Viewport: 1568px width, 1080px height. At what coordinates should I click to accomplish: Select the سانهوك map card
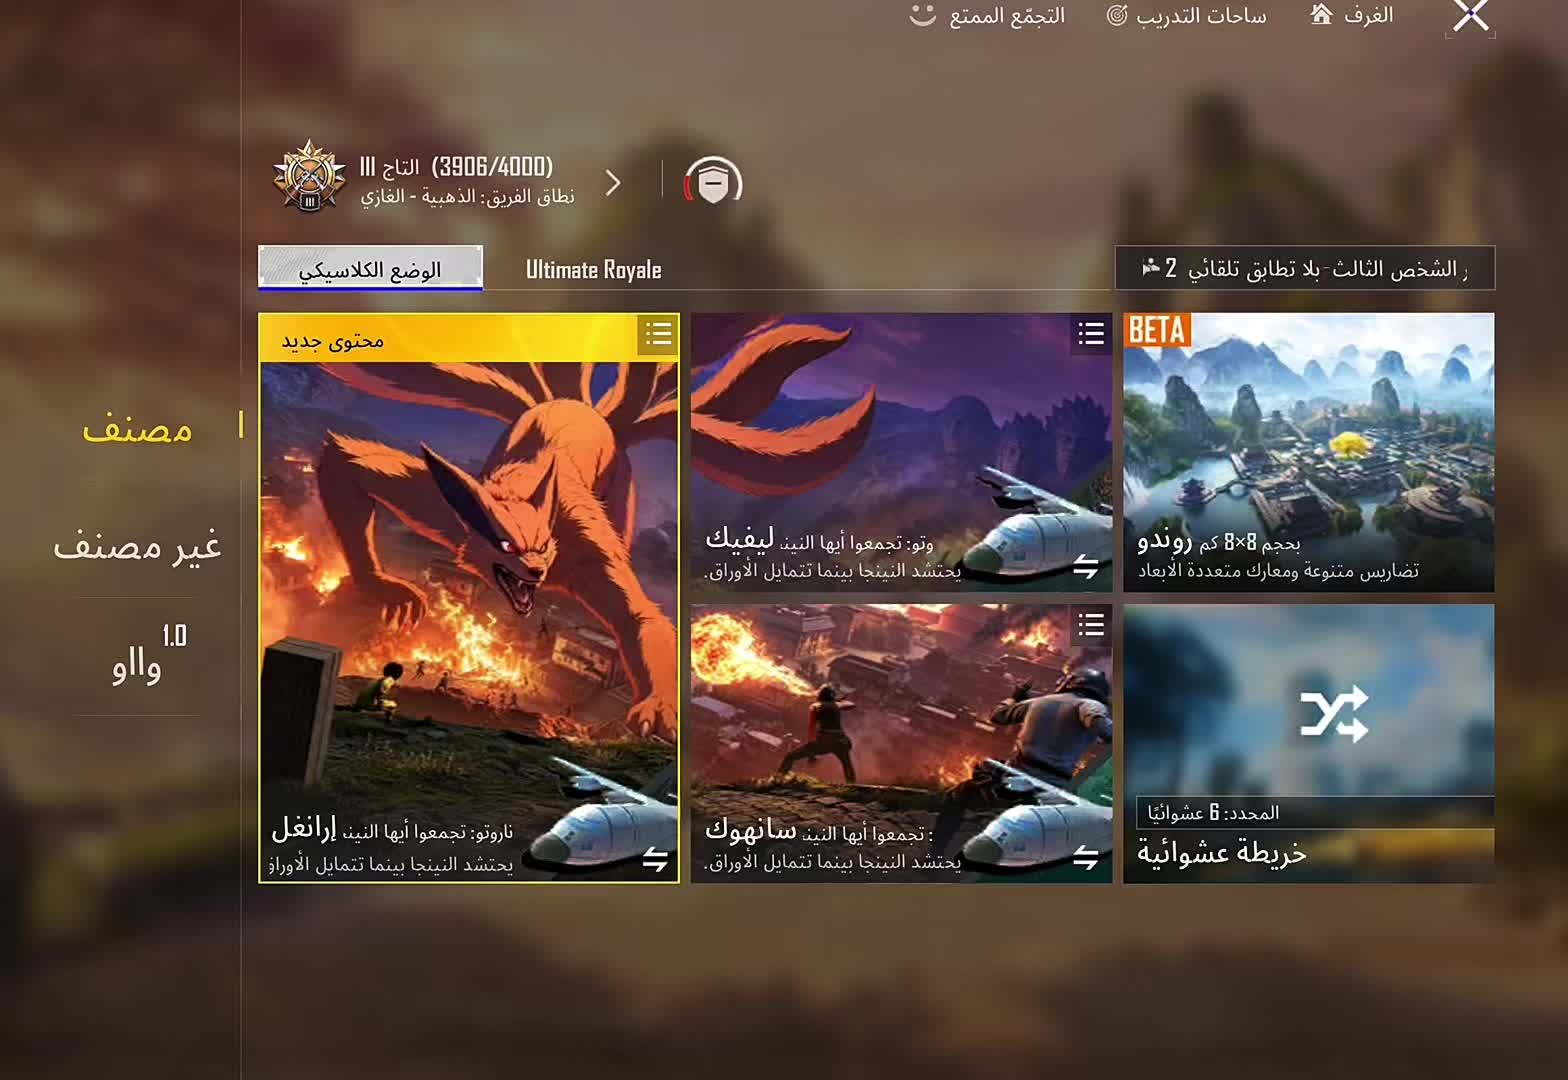pos(901,743)
